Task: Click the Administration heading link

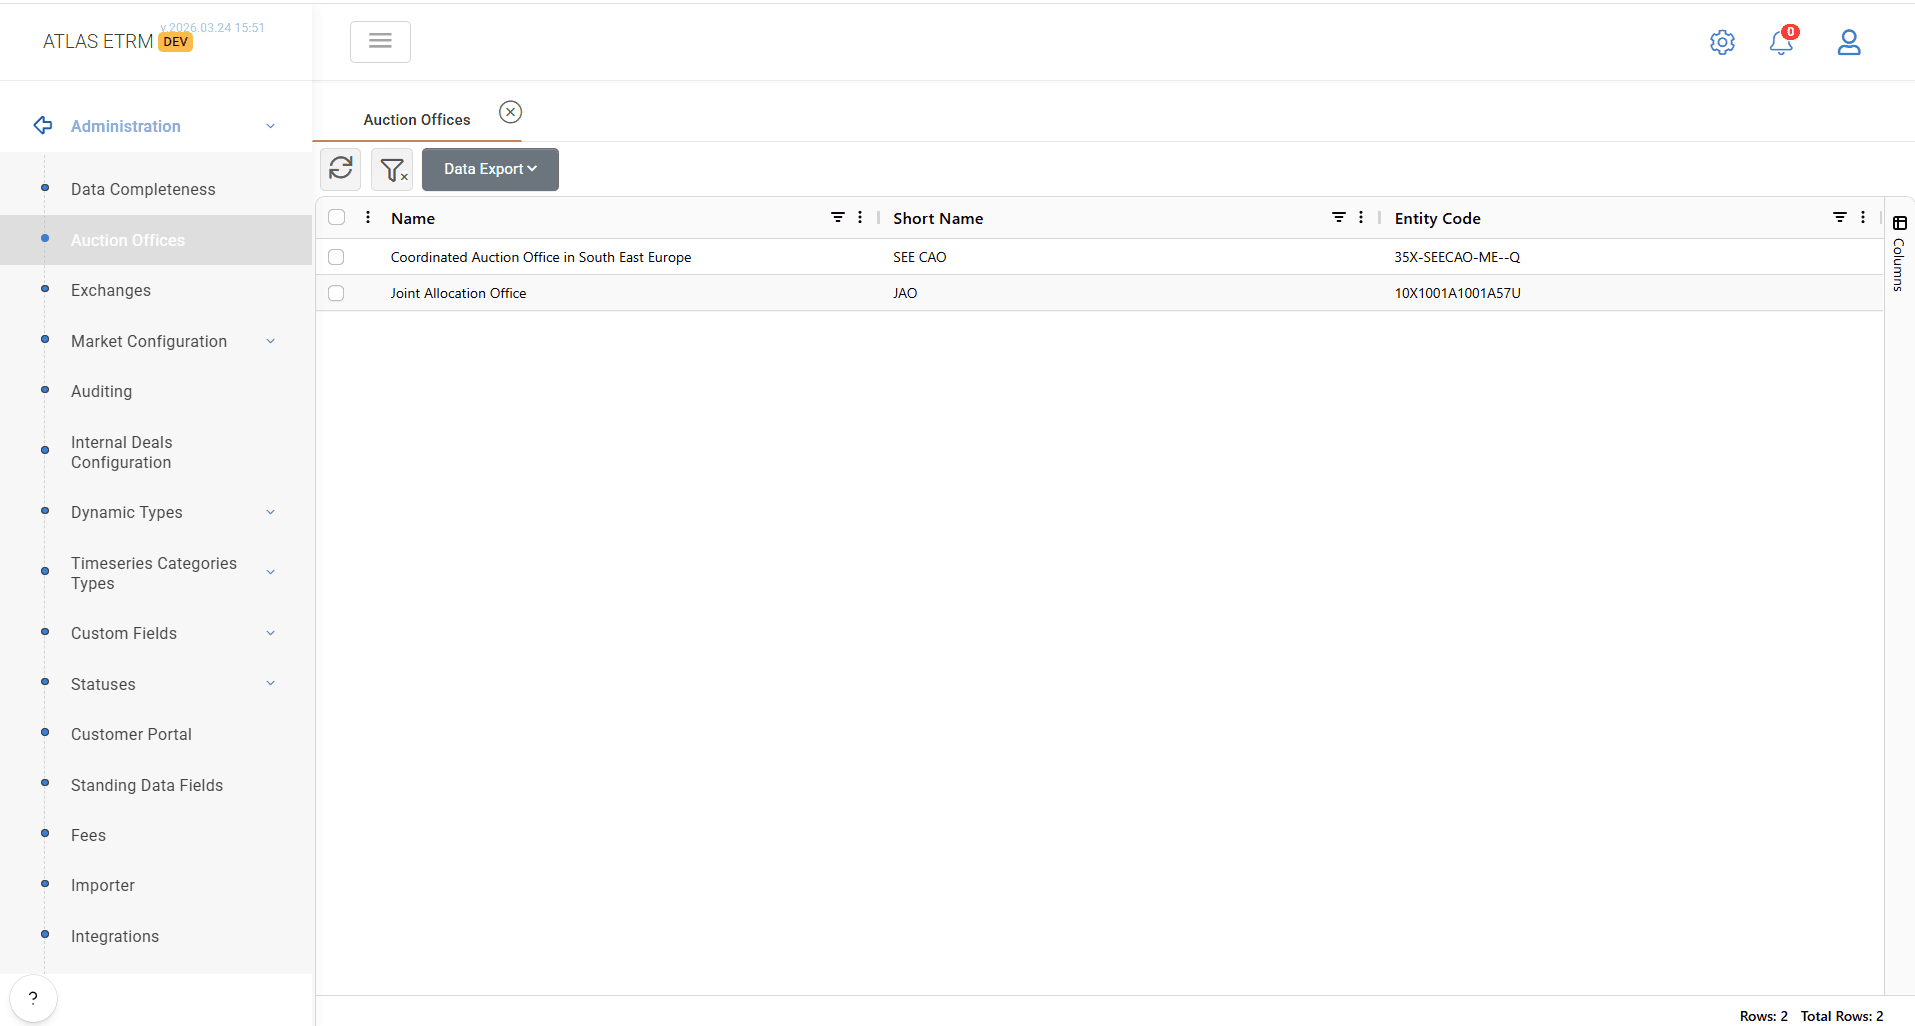Action: click(126, 126)
